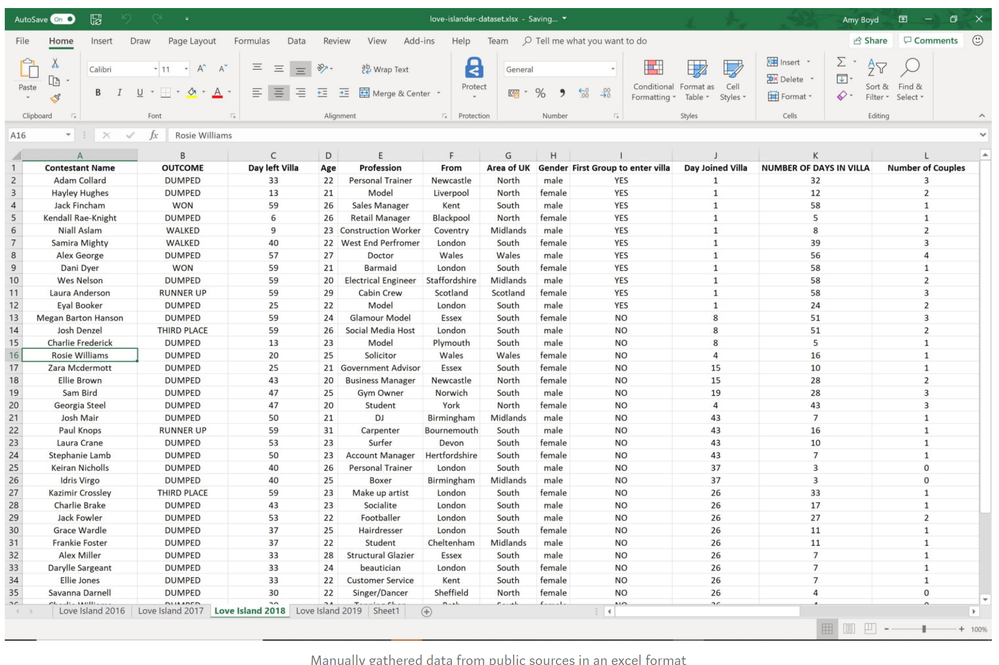Click the Orientation text angle icon
This screenshot has width=999, height=665.
(322, 68)
